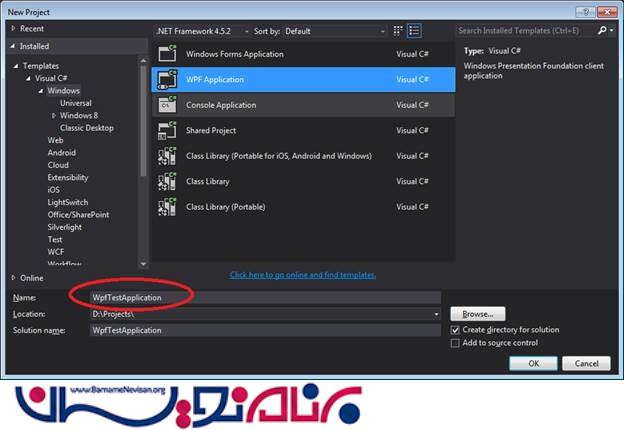Open search options dropdown arrow

point(612,30)
